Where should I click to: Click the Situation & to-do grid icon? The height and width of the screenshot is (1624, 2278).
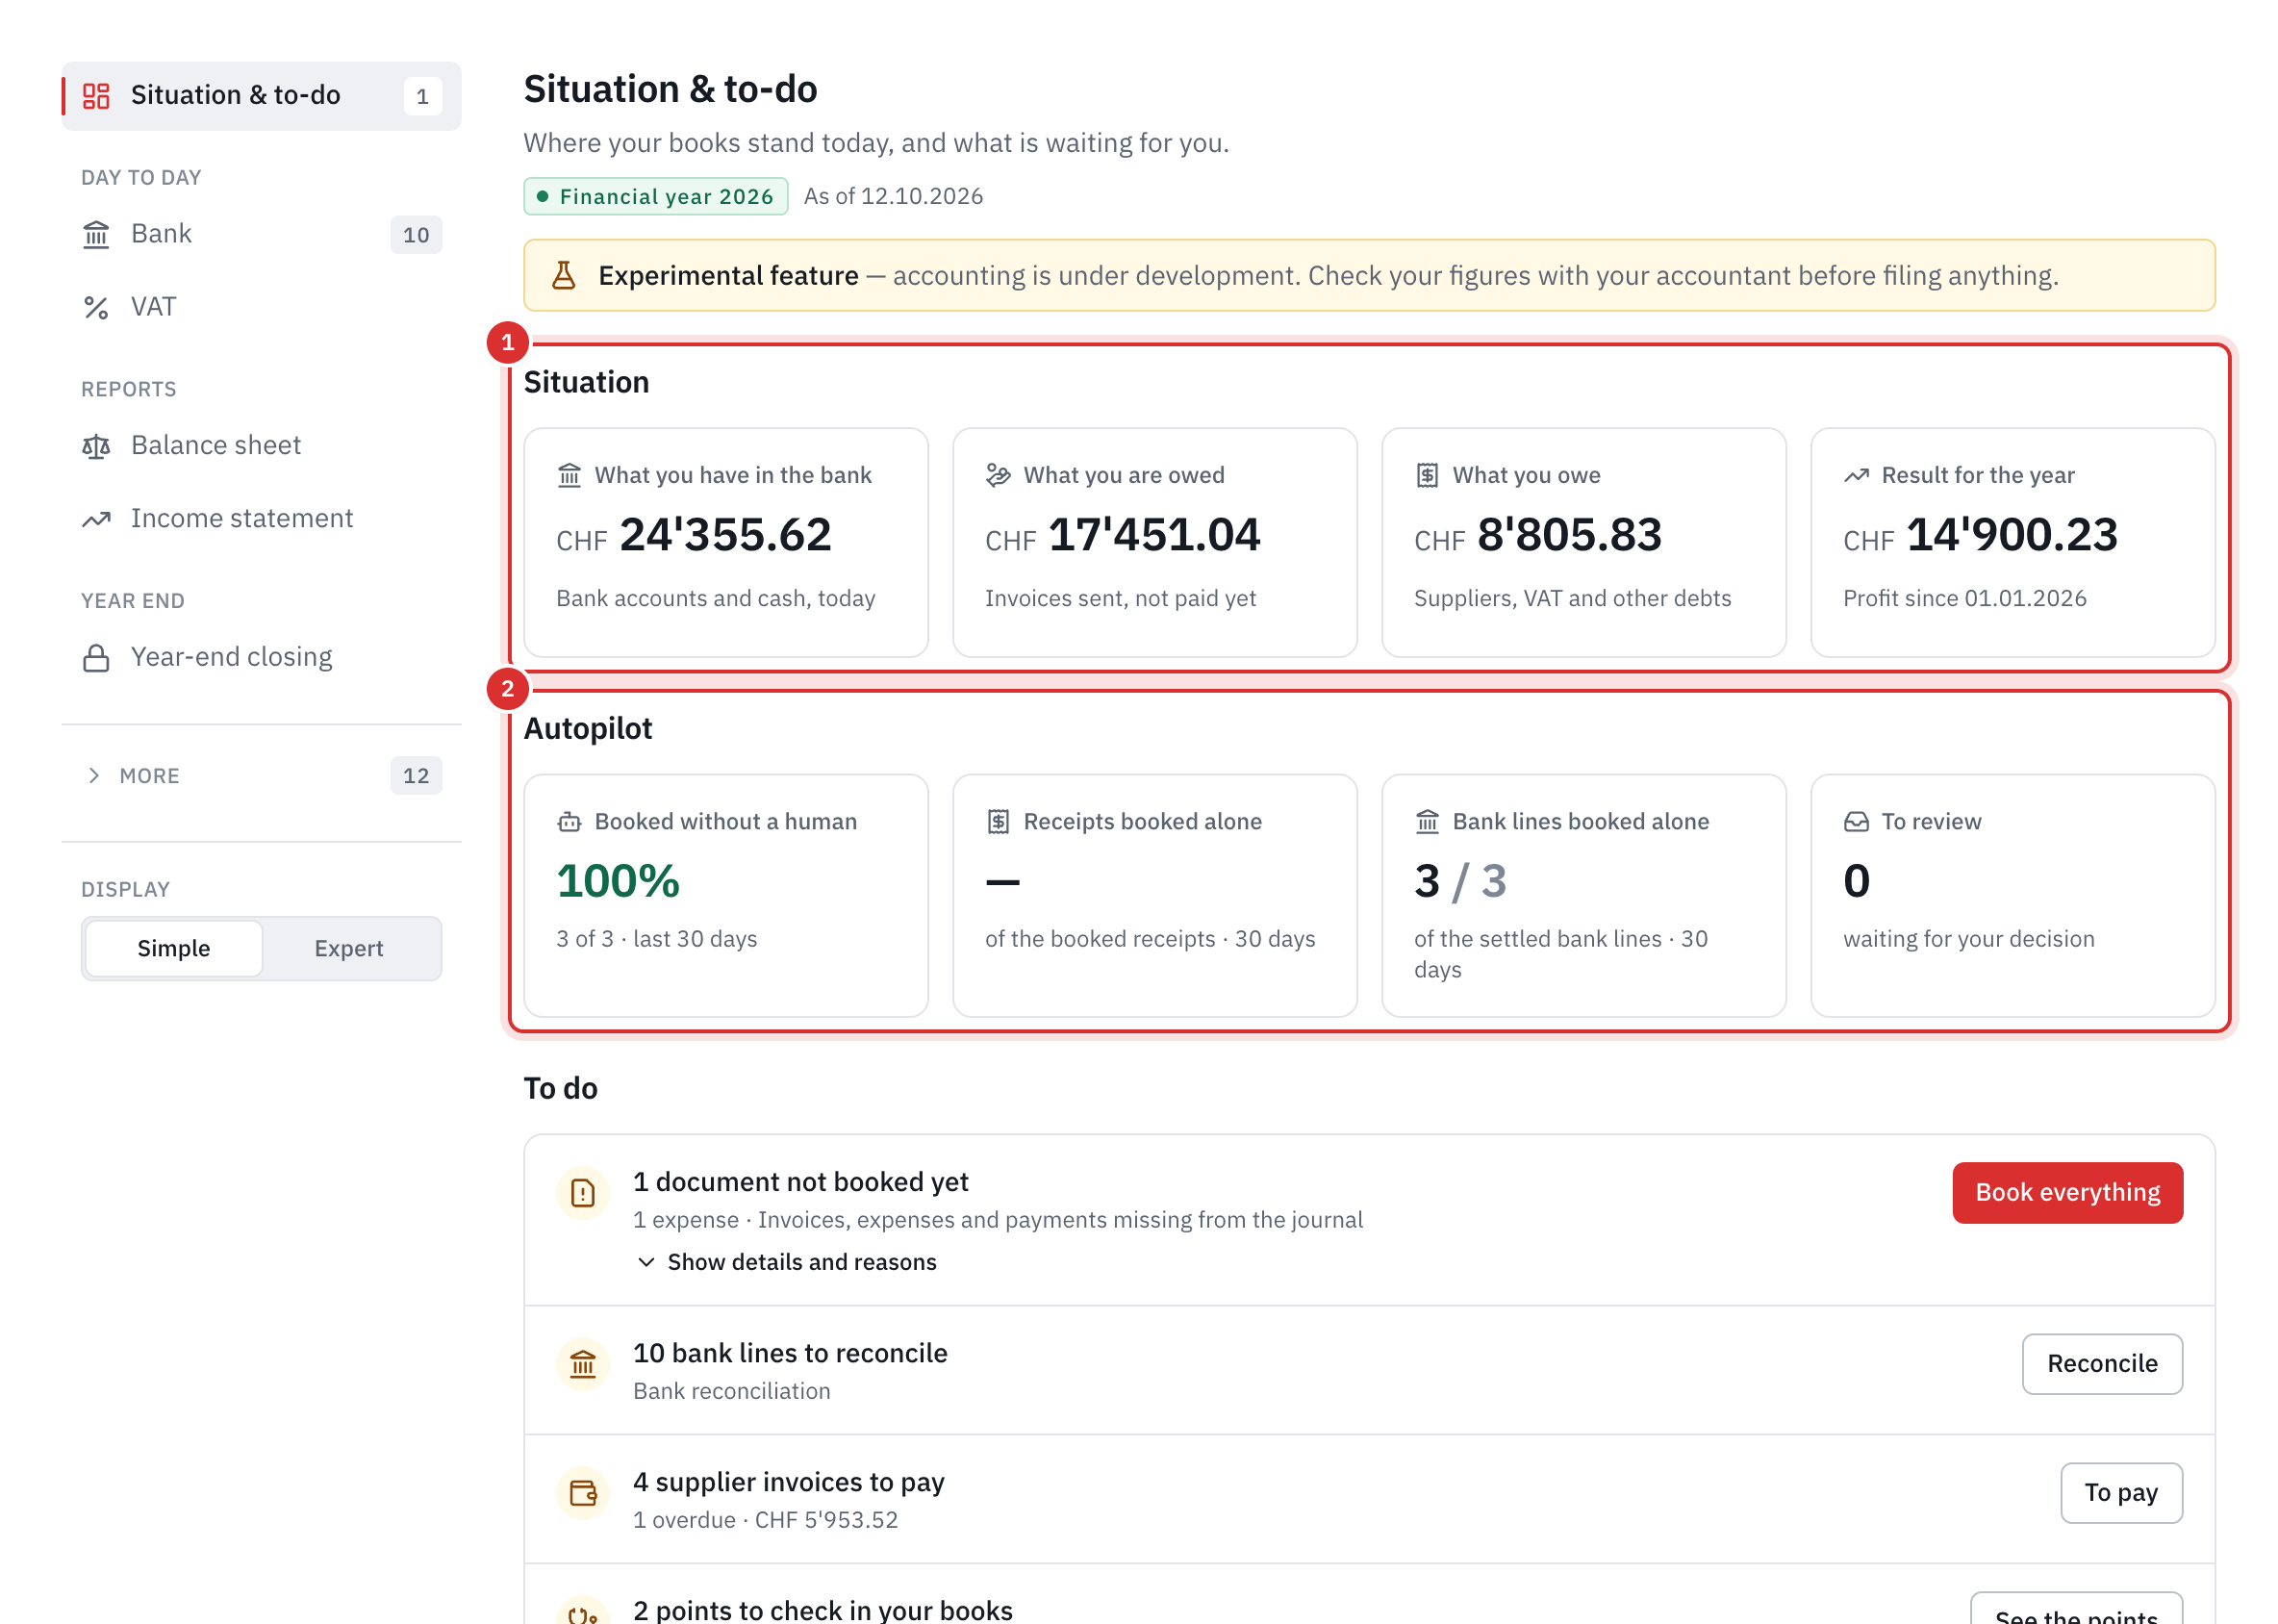pos(96,96)
